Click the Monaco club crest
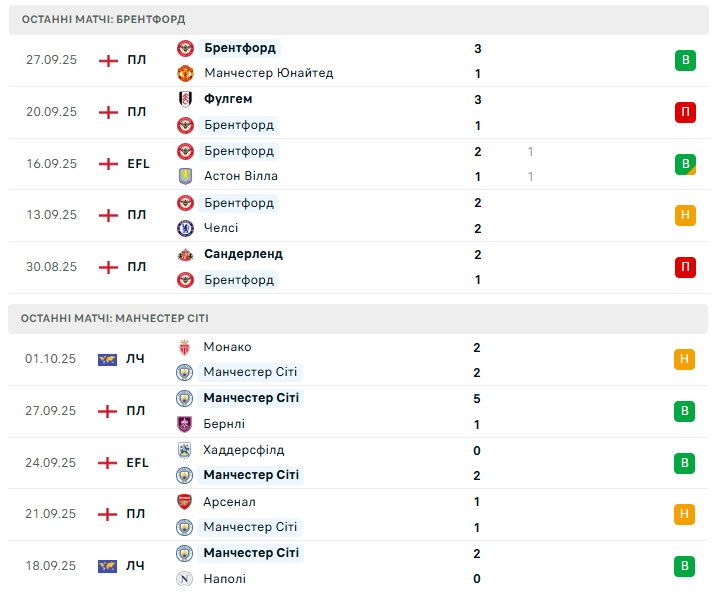The height and width of the screenshot is (603, 717). click(x=185, y=347)
